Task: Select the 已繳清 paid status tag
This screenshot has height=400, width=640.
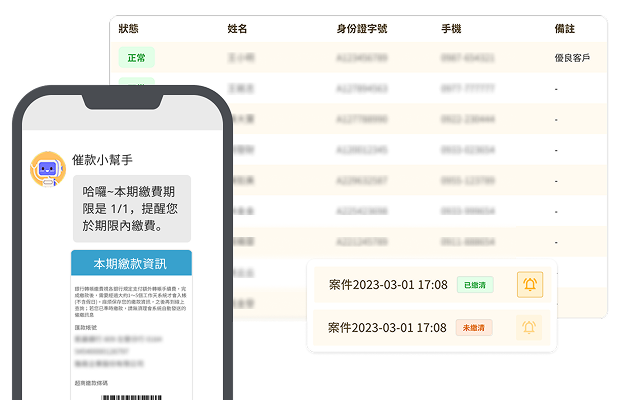Action: [x=475, y=285]
